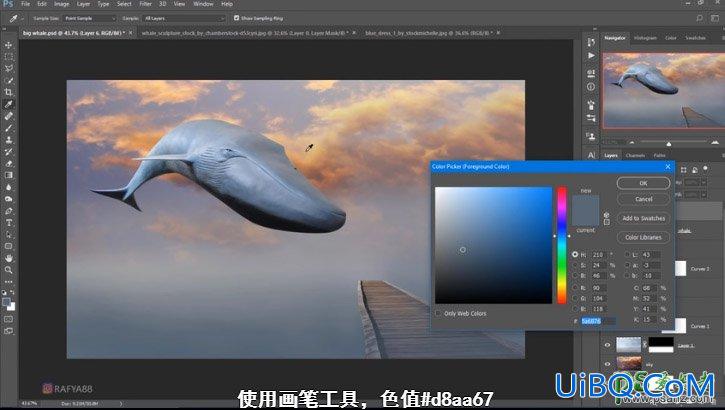Select the H hue radio button
Image resolution: width=725 pixels, height=410 pixels.
575,255
